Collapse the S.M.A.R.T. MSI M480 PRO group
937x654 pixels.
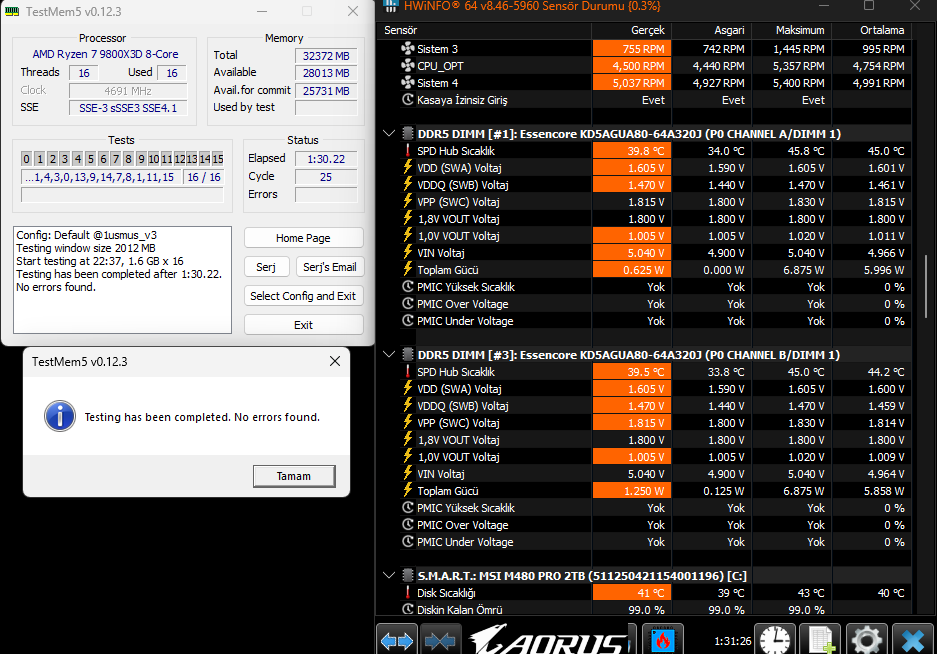tap(389, 575)
